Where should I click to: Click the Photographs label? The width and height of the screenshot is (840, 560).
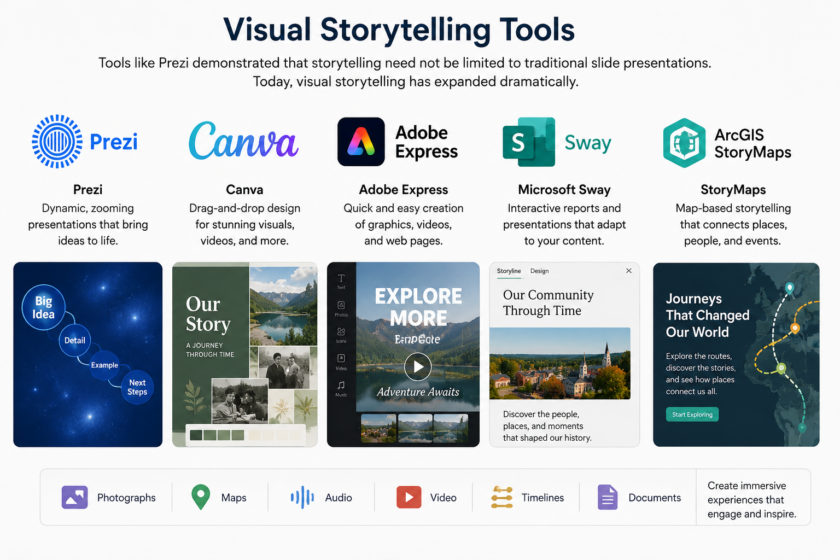coord(126,497)
